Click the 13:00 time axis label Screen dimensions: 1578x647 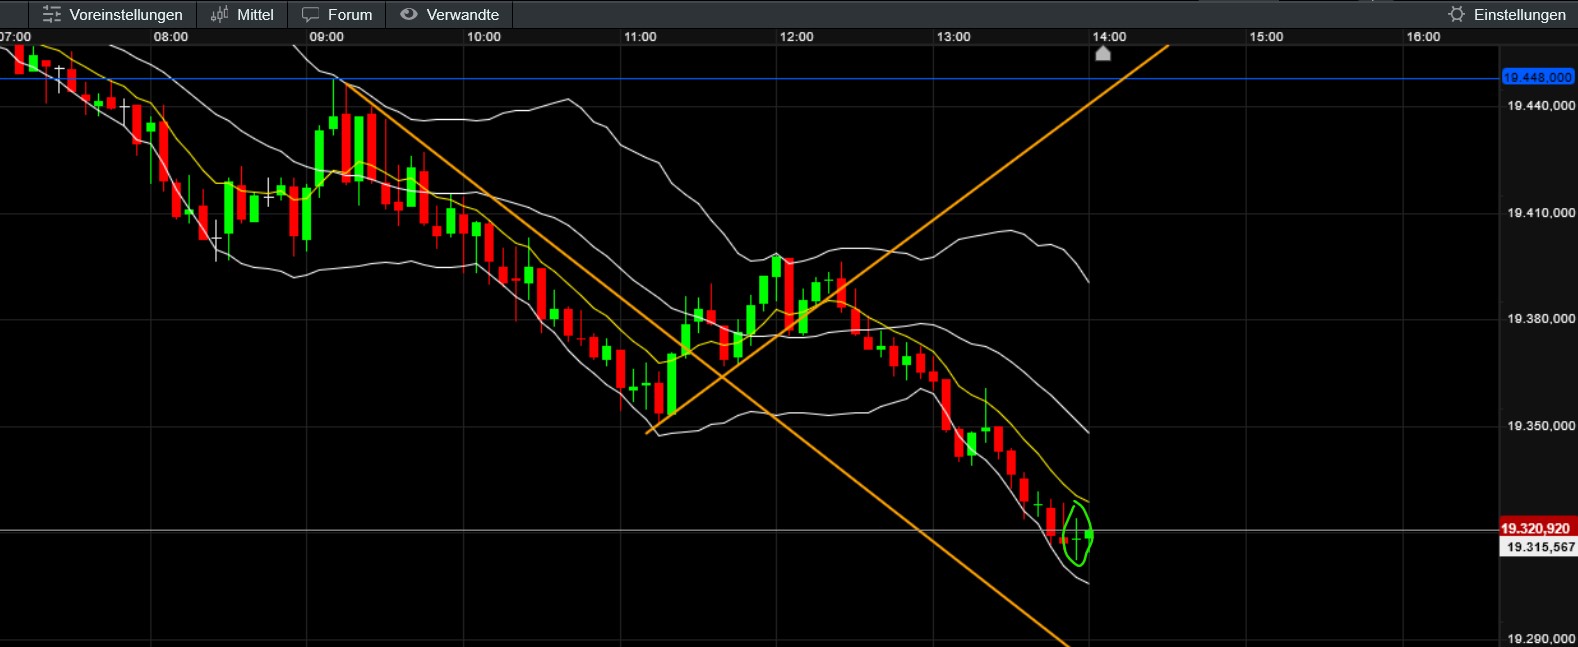(x=953, y=36)
